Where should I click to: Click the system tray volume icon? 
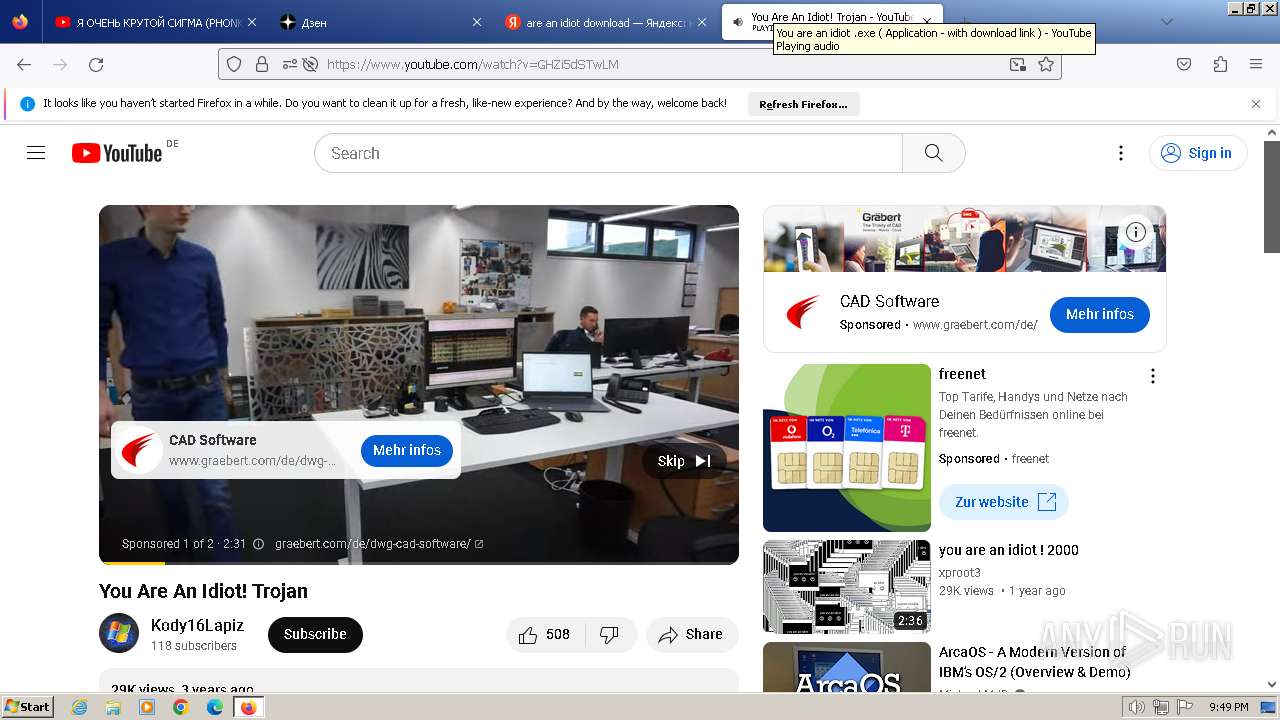pyautogui.click(x=1137, y=707)
